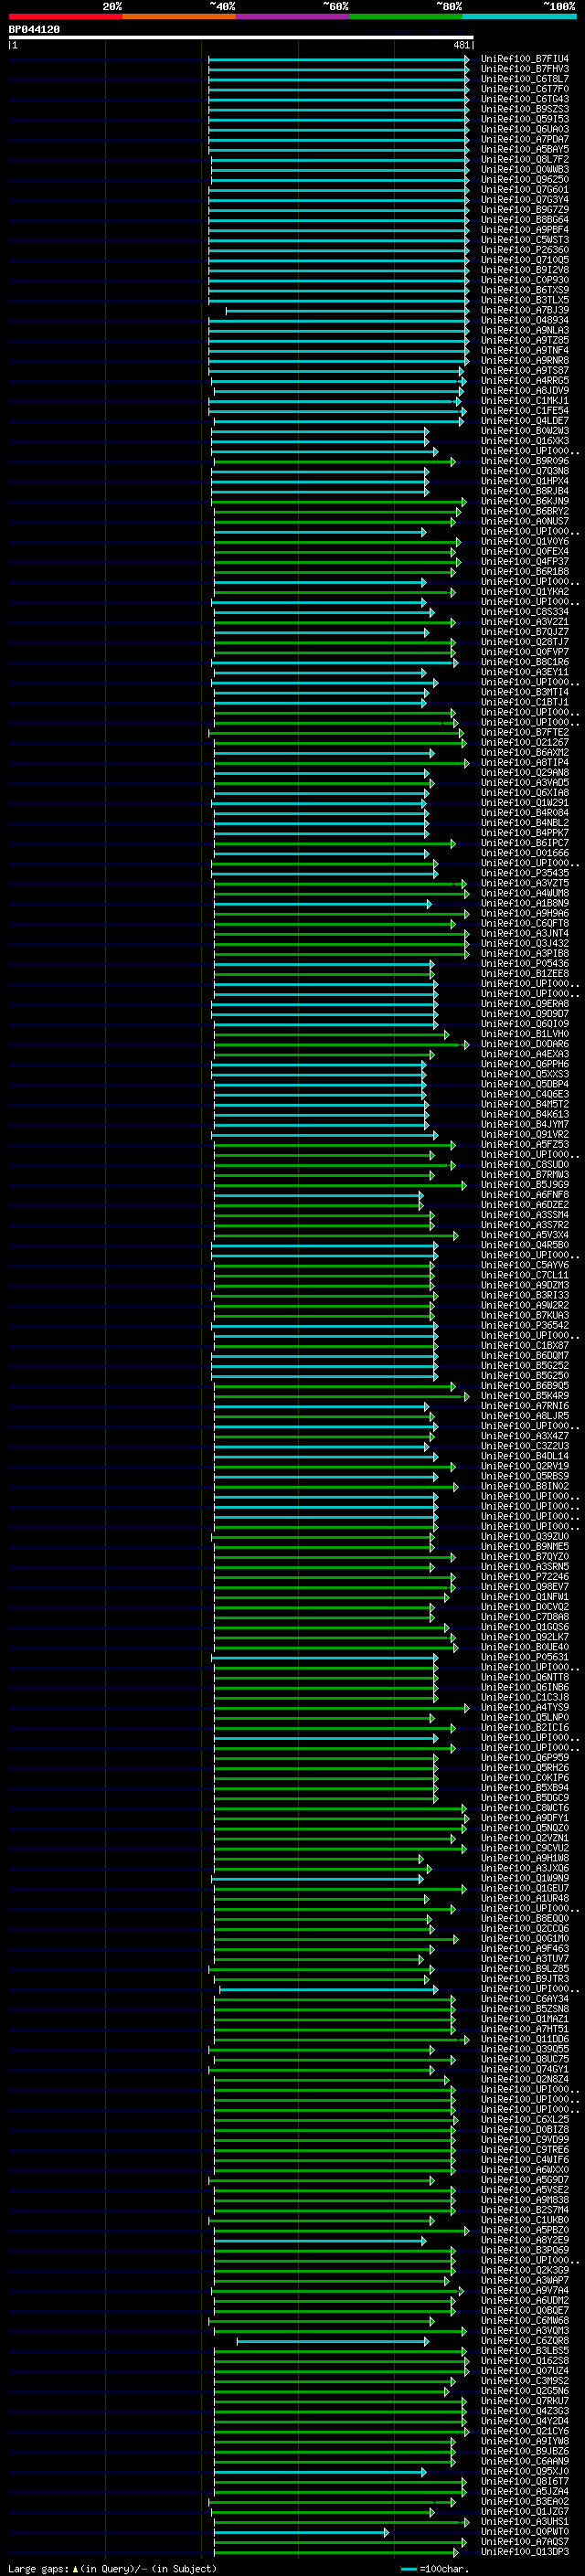The width and height of the screenshot is (585, 2576).
Task: Select the UniRef100_A4WUM8 label
Action: (x=524, y=893)
